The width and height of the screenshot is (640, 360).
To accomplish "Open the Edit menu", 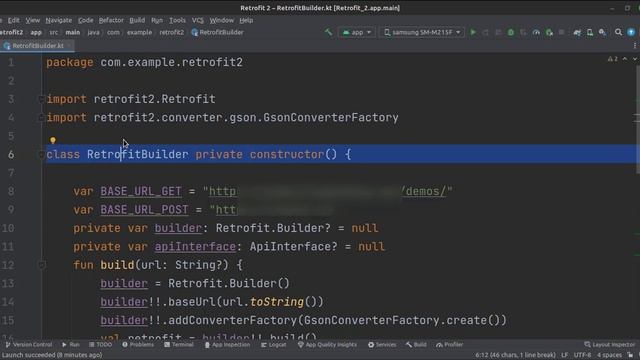I will (x=13, y=20).
